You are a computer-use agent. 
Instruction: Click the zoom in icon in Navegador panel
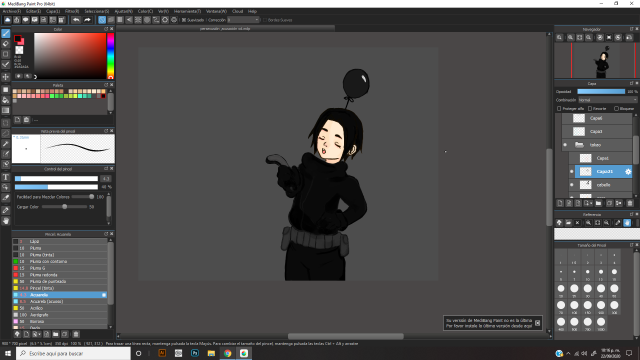click(x=571, y=38)
